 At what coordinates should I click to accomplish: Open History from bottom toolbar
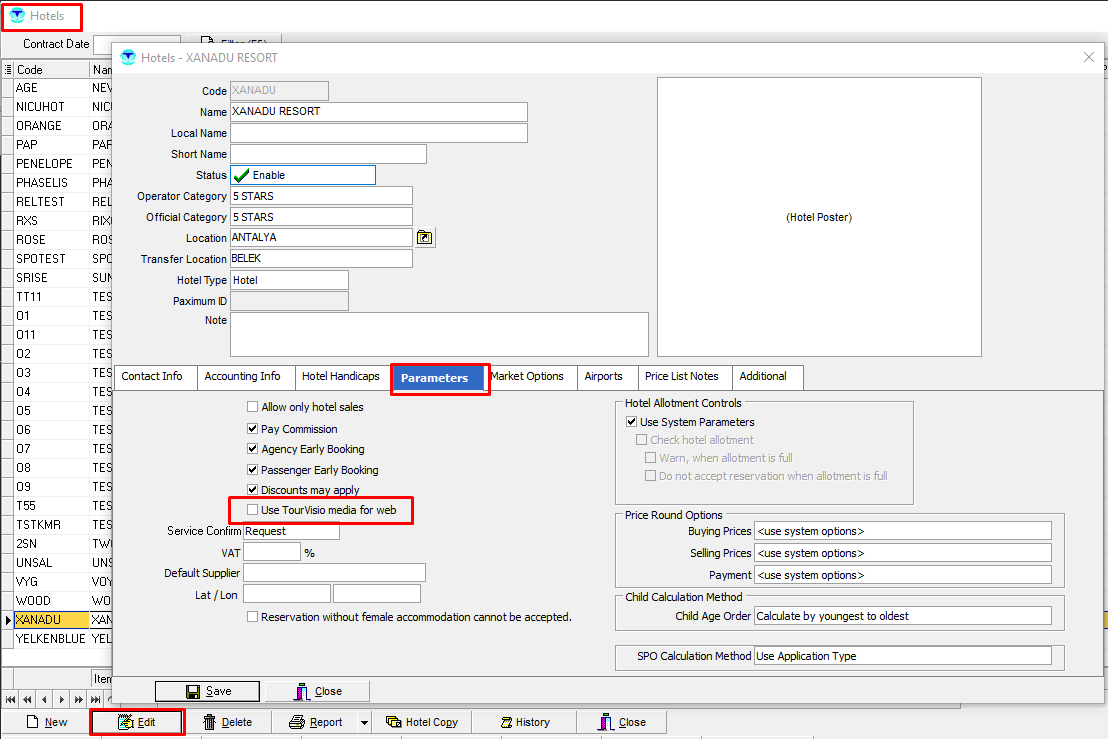point(521,722)
